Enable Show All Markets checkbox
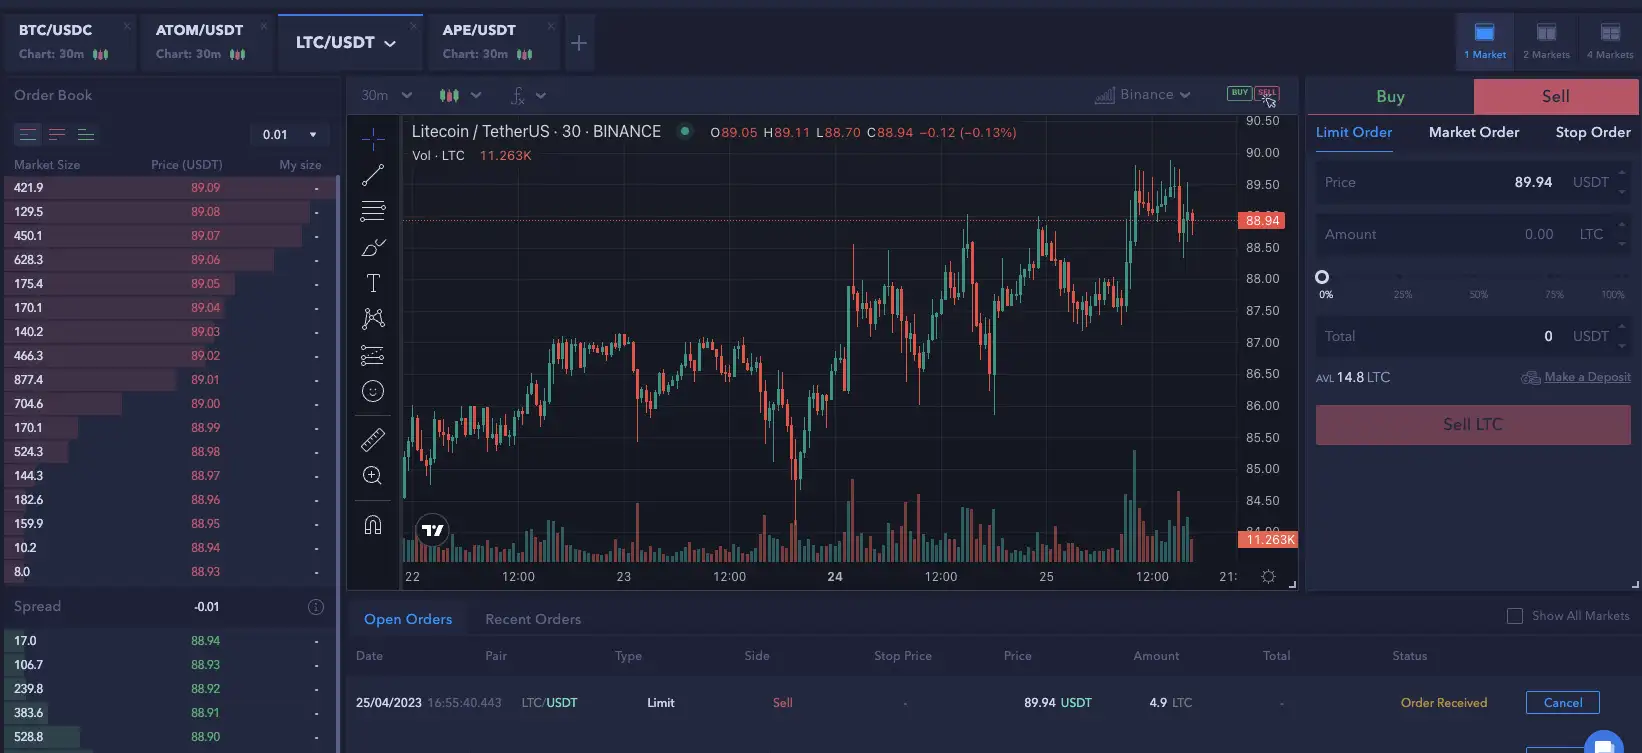1642x753 pixels. point(1515,616)
